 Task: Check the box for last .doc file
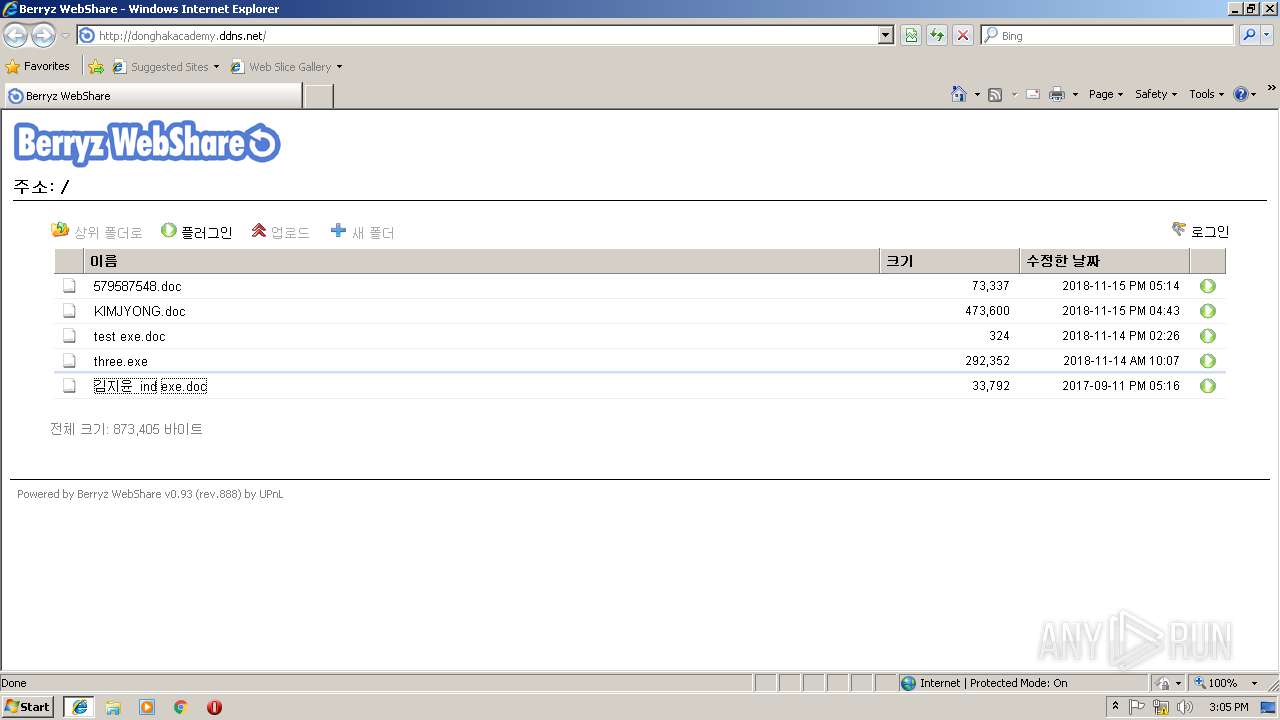point(69,386)
